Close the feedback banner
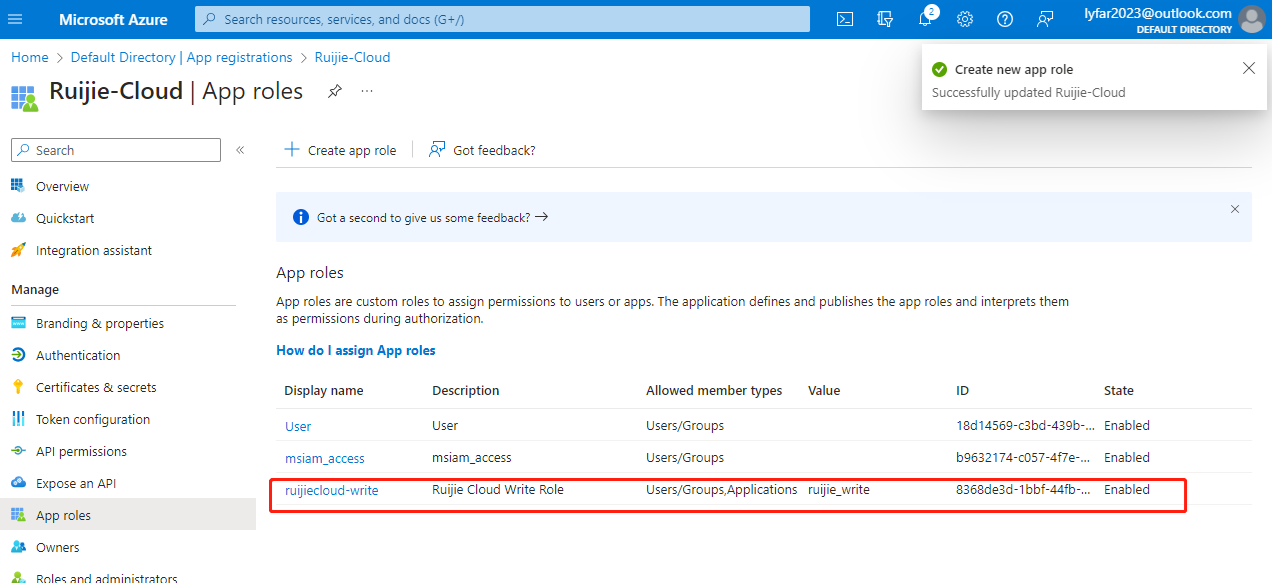The image size is (1272, 583). (1234, 209)
